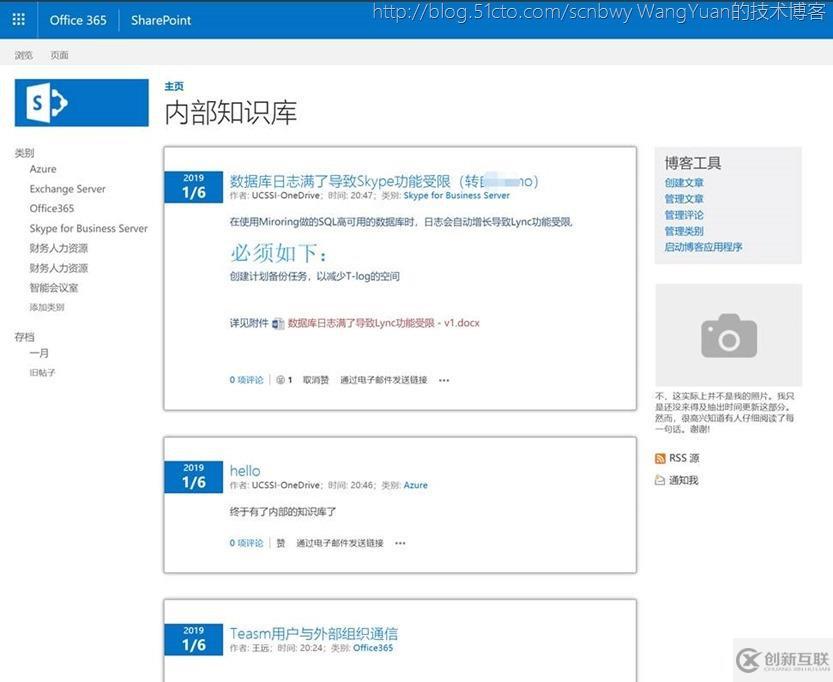Image resolution: width=833 pixels, height=682 pixels.
Task: Open the 页面 ribbon tab
Action: [59, 55]
